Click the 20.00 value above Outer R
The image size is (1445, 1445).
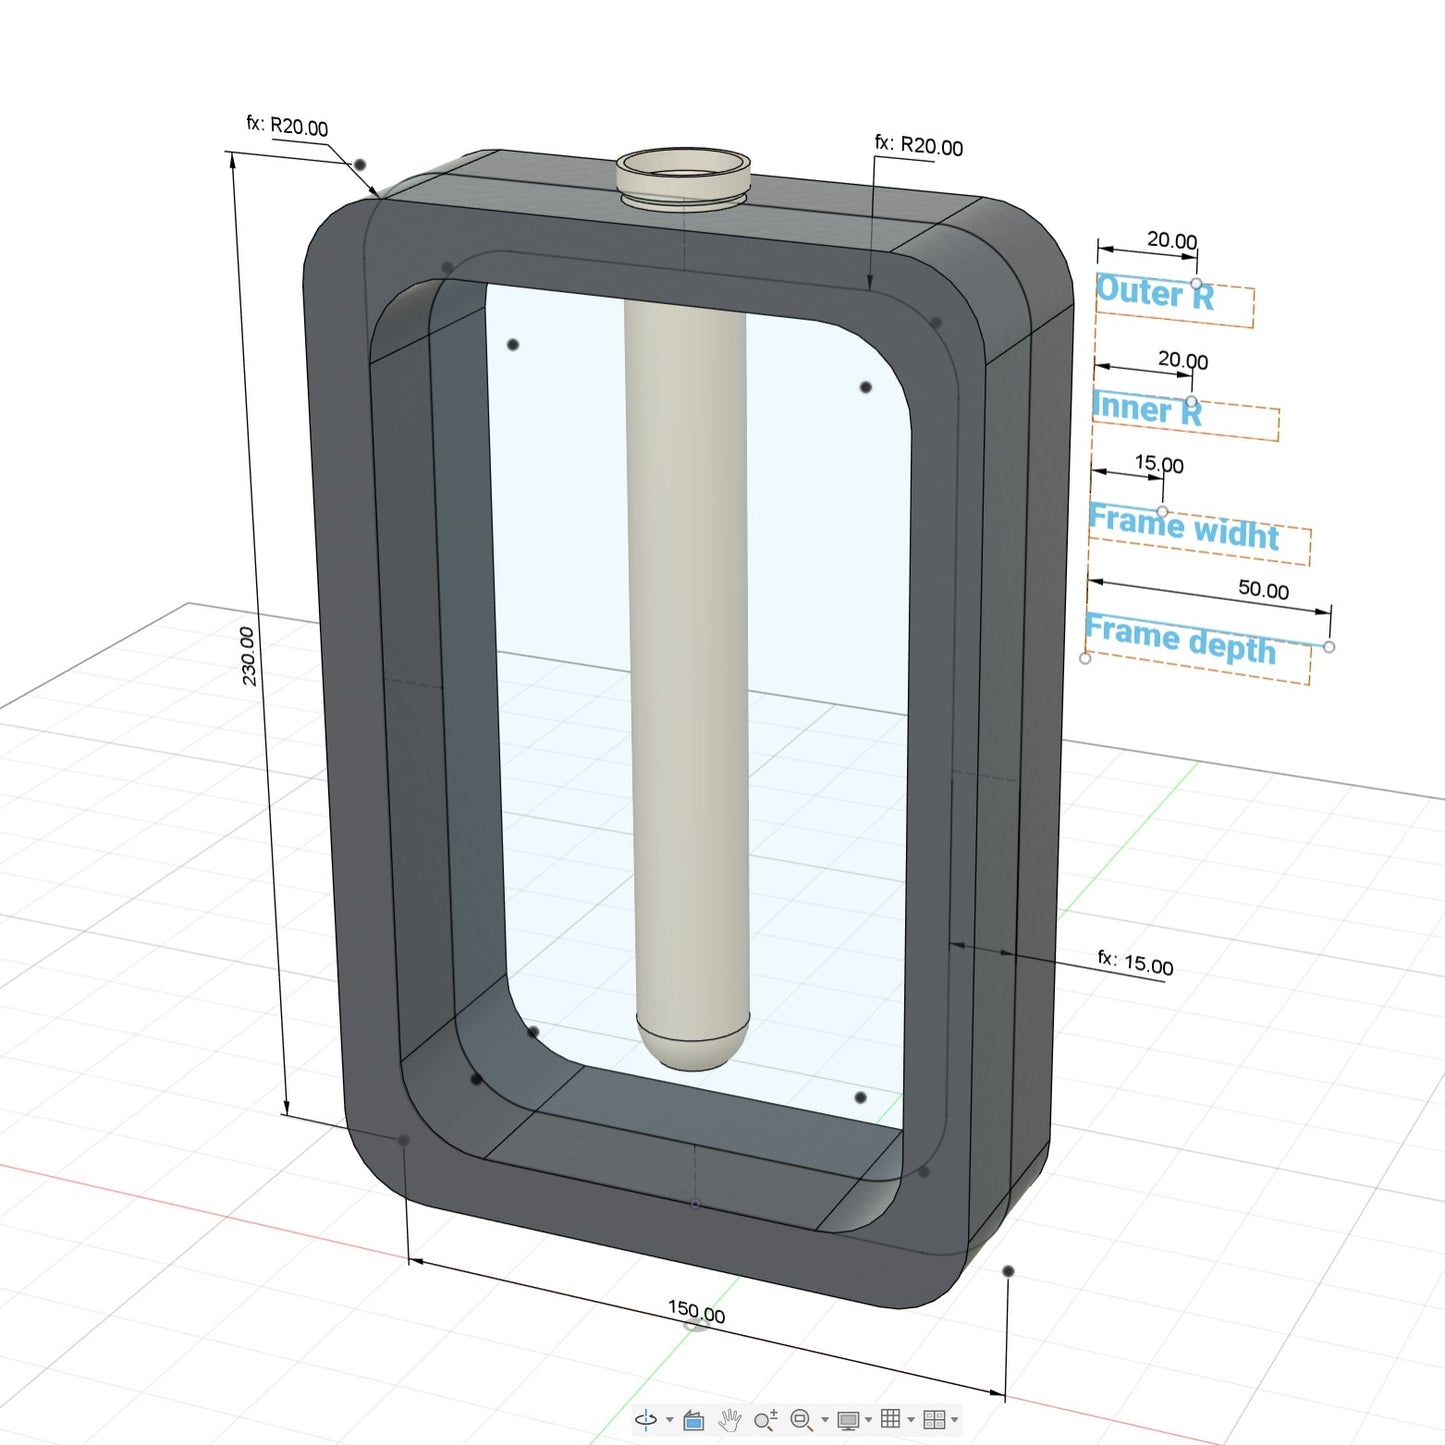1172,240
